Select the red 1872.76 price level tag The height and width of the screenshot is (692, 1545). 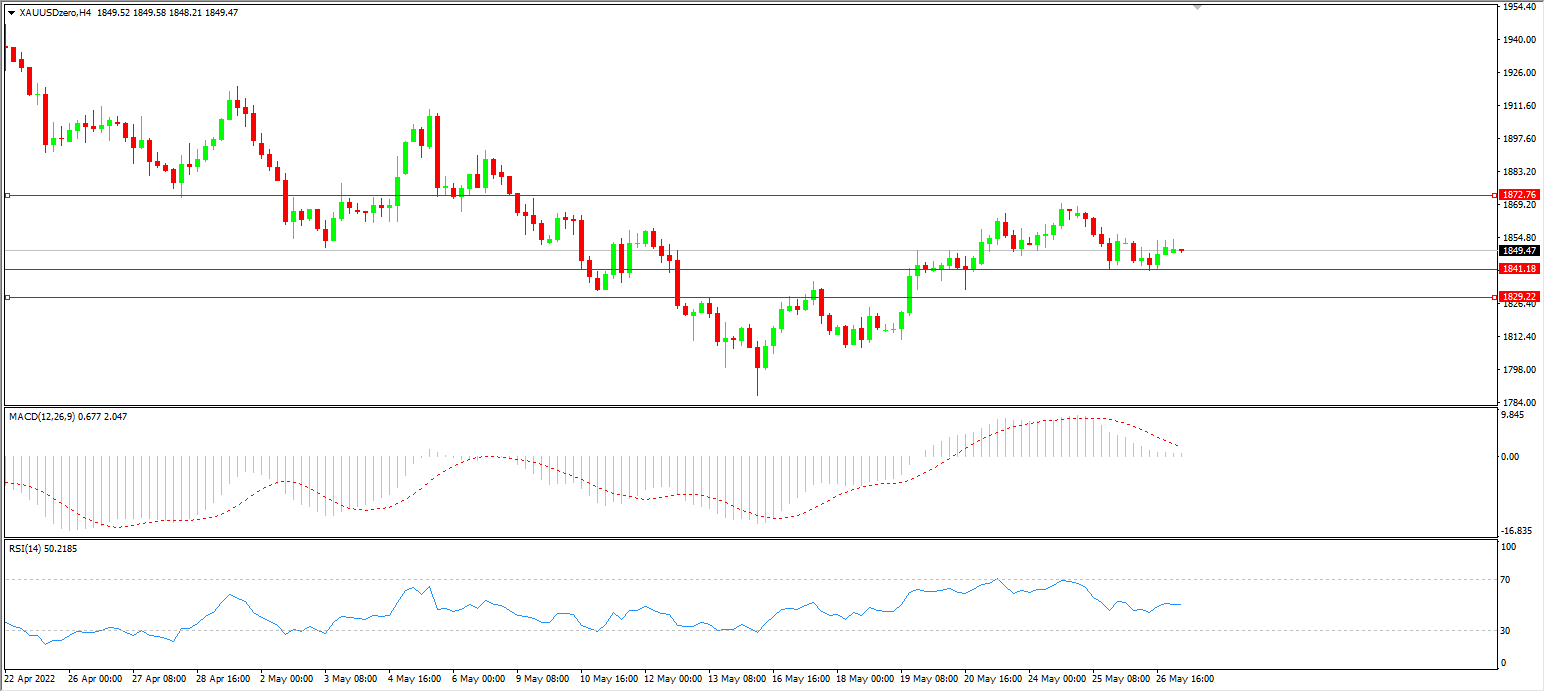(x=1520, y=195)
